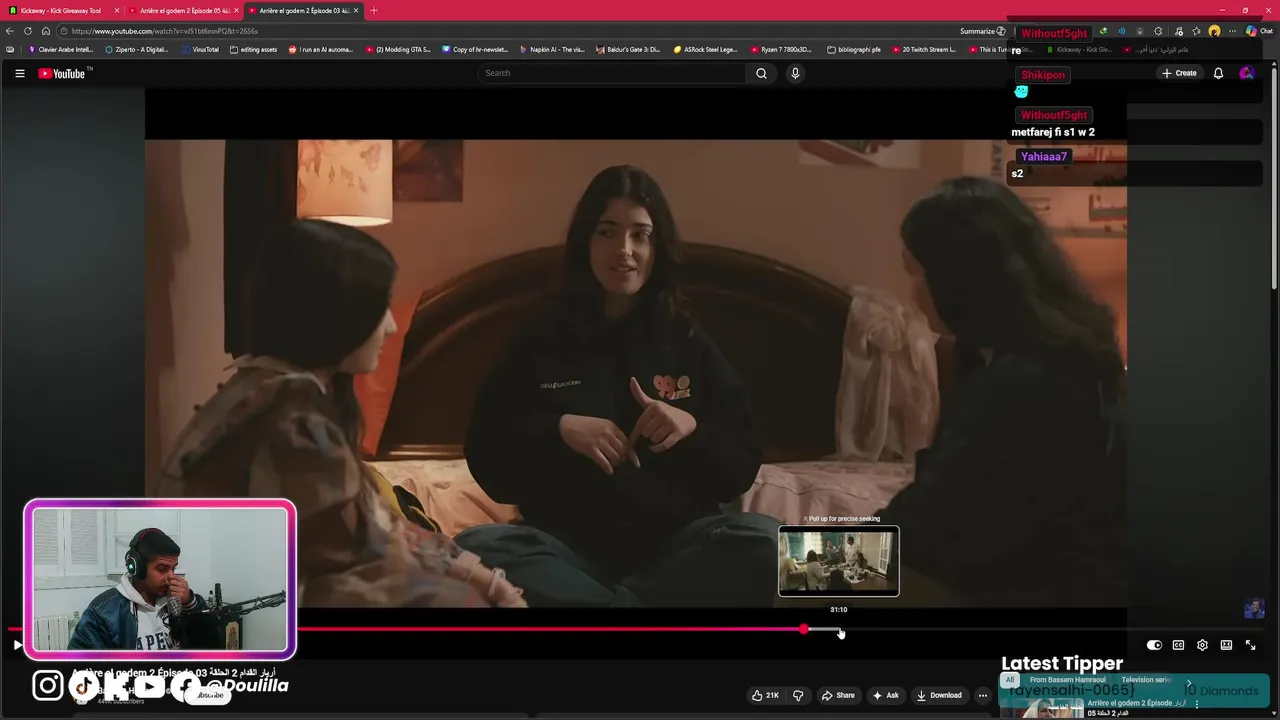Open the editing assets bookmark folder

[x=254, y=49]
